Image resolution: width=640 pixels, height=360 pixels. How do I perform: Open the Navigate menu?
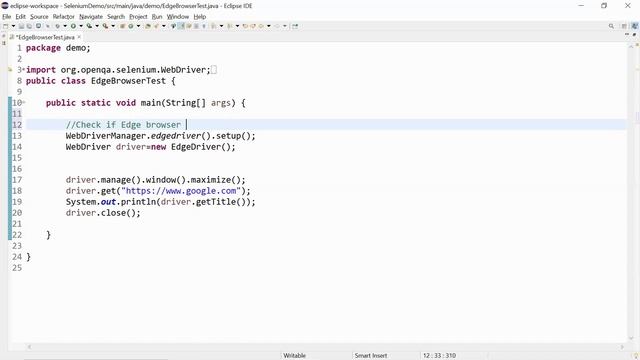click(91, 17)
